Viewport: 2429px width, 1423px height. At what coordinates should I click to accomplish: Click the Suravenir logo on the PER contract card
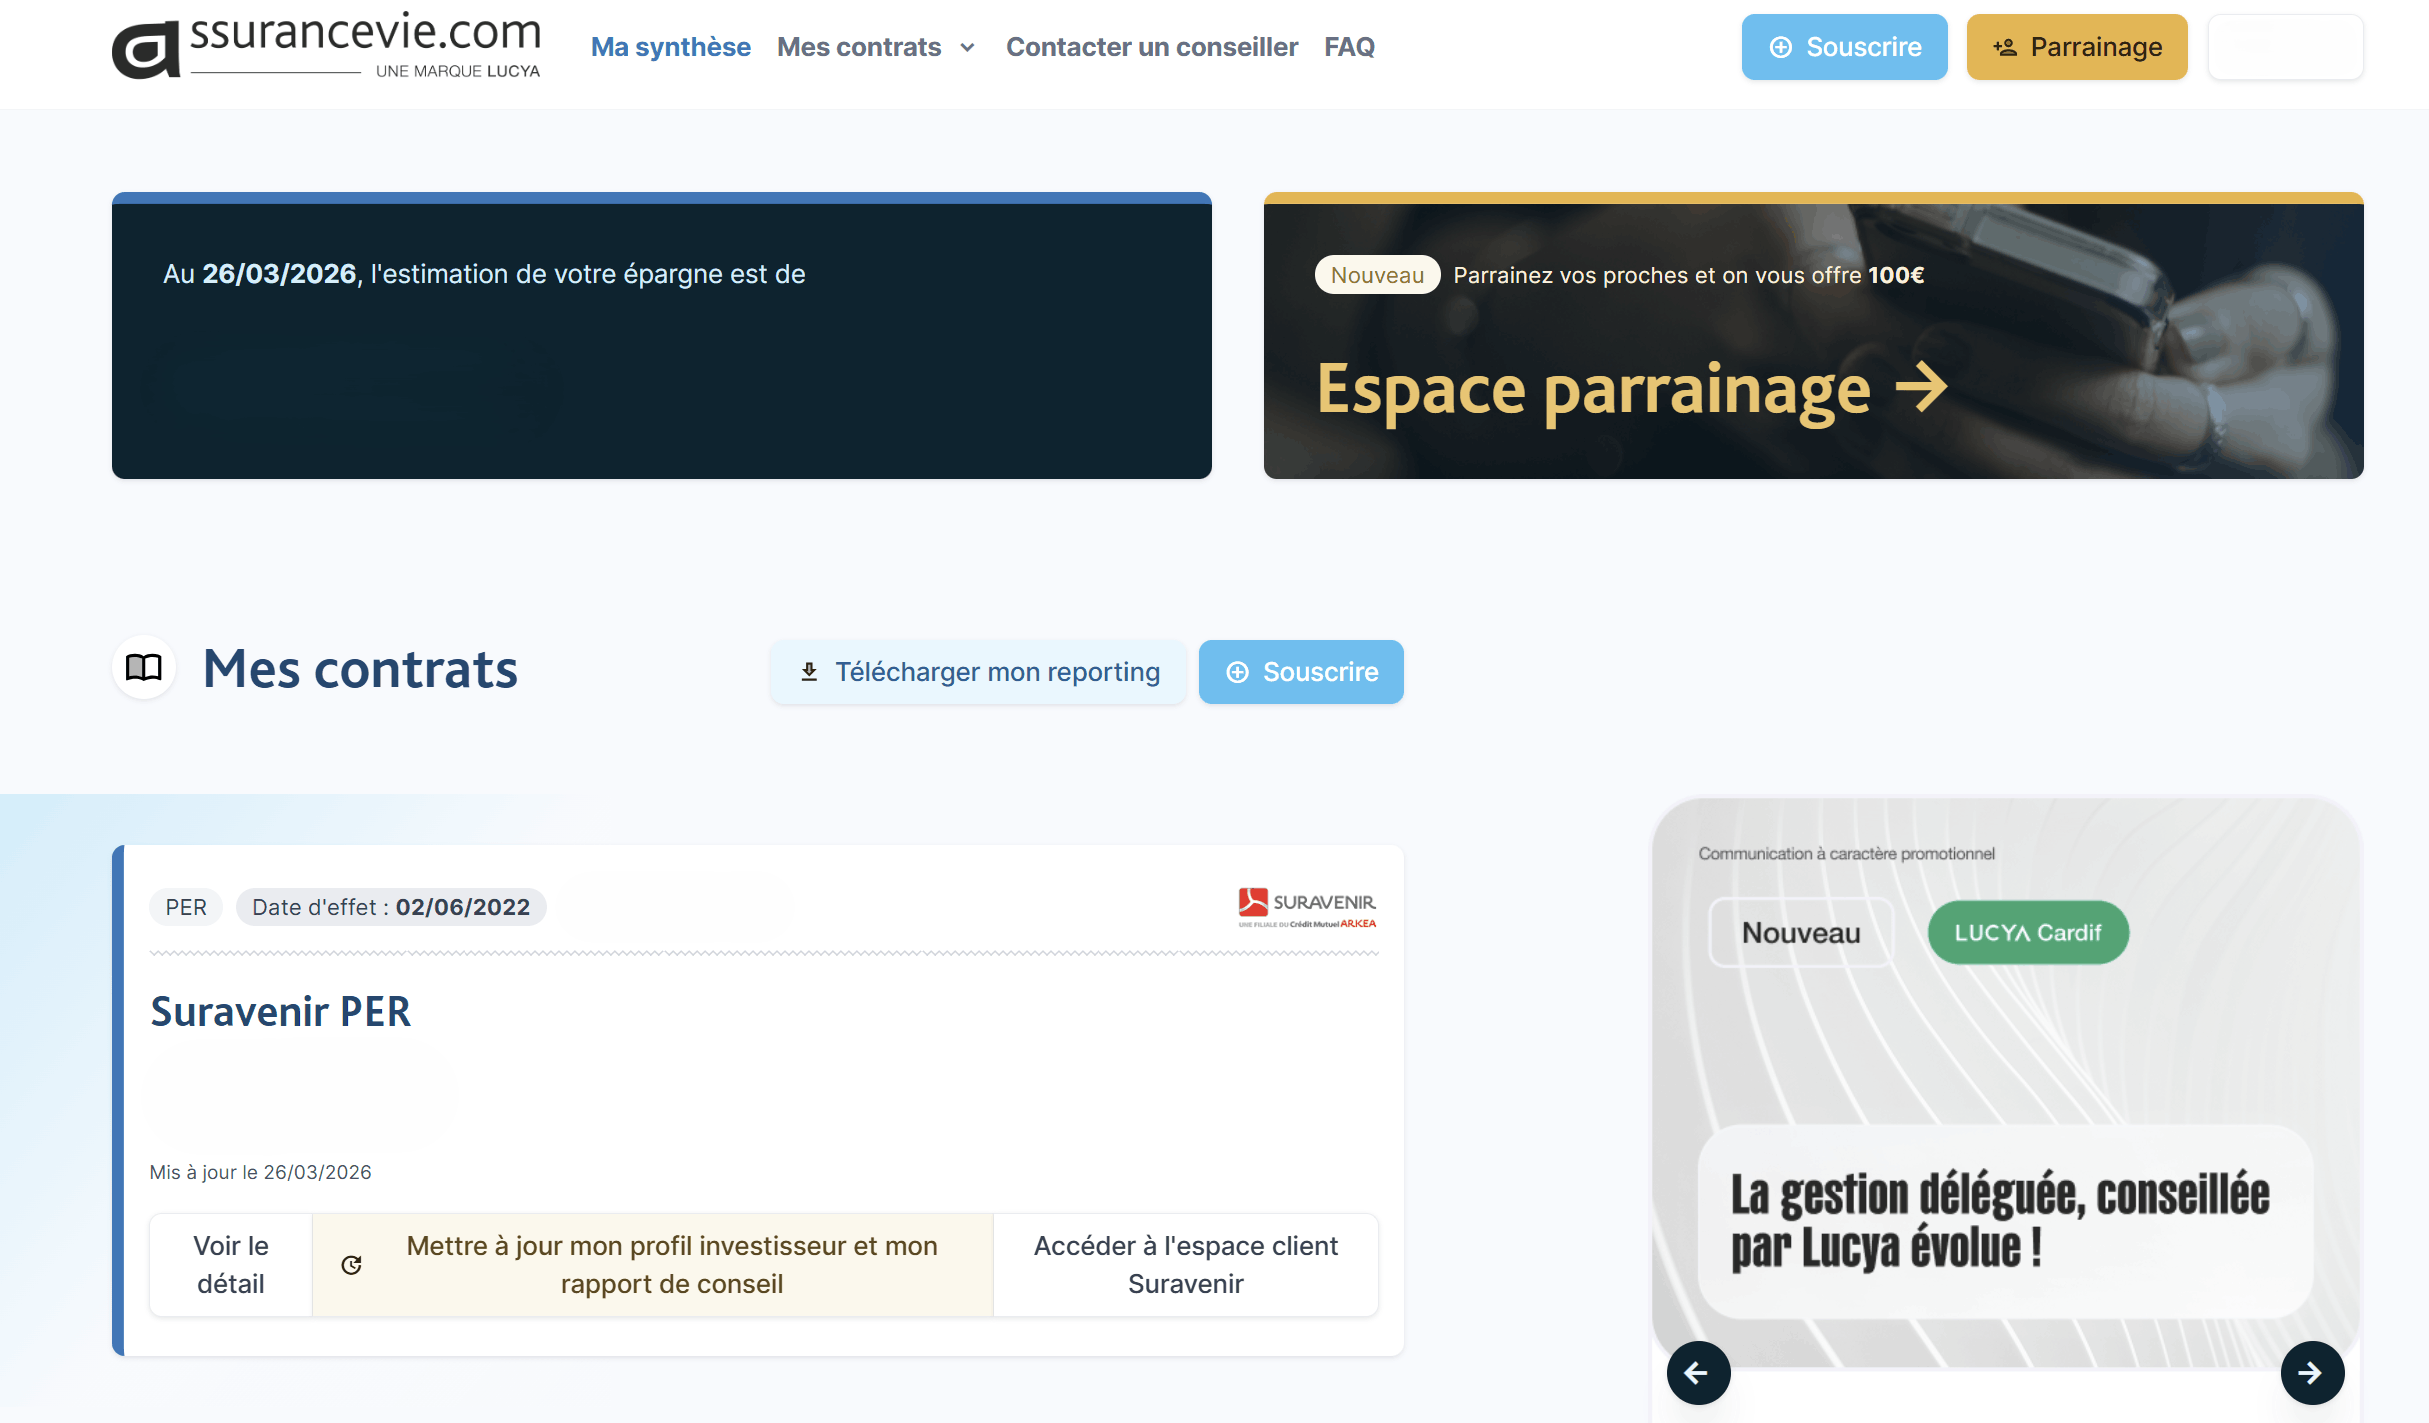pyautogui.click(x=1306, y=903)
